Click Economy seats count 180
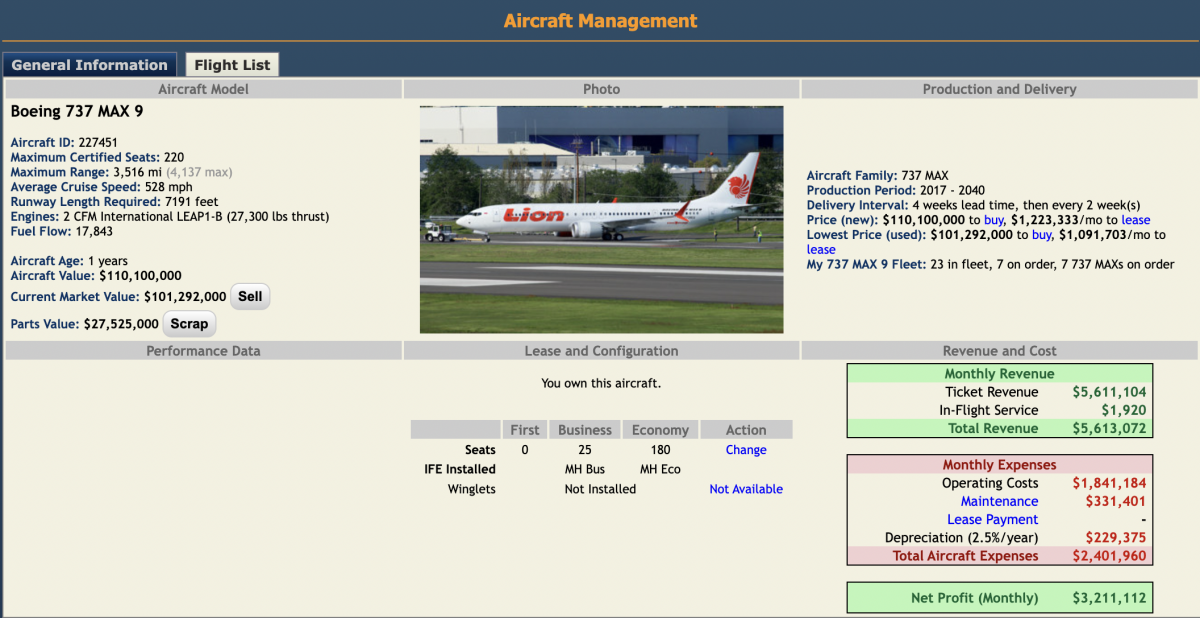Image resolution: width=1200 pixels, height=618 pixels. pyautogui.click(x=660, y=450)
